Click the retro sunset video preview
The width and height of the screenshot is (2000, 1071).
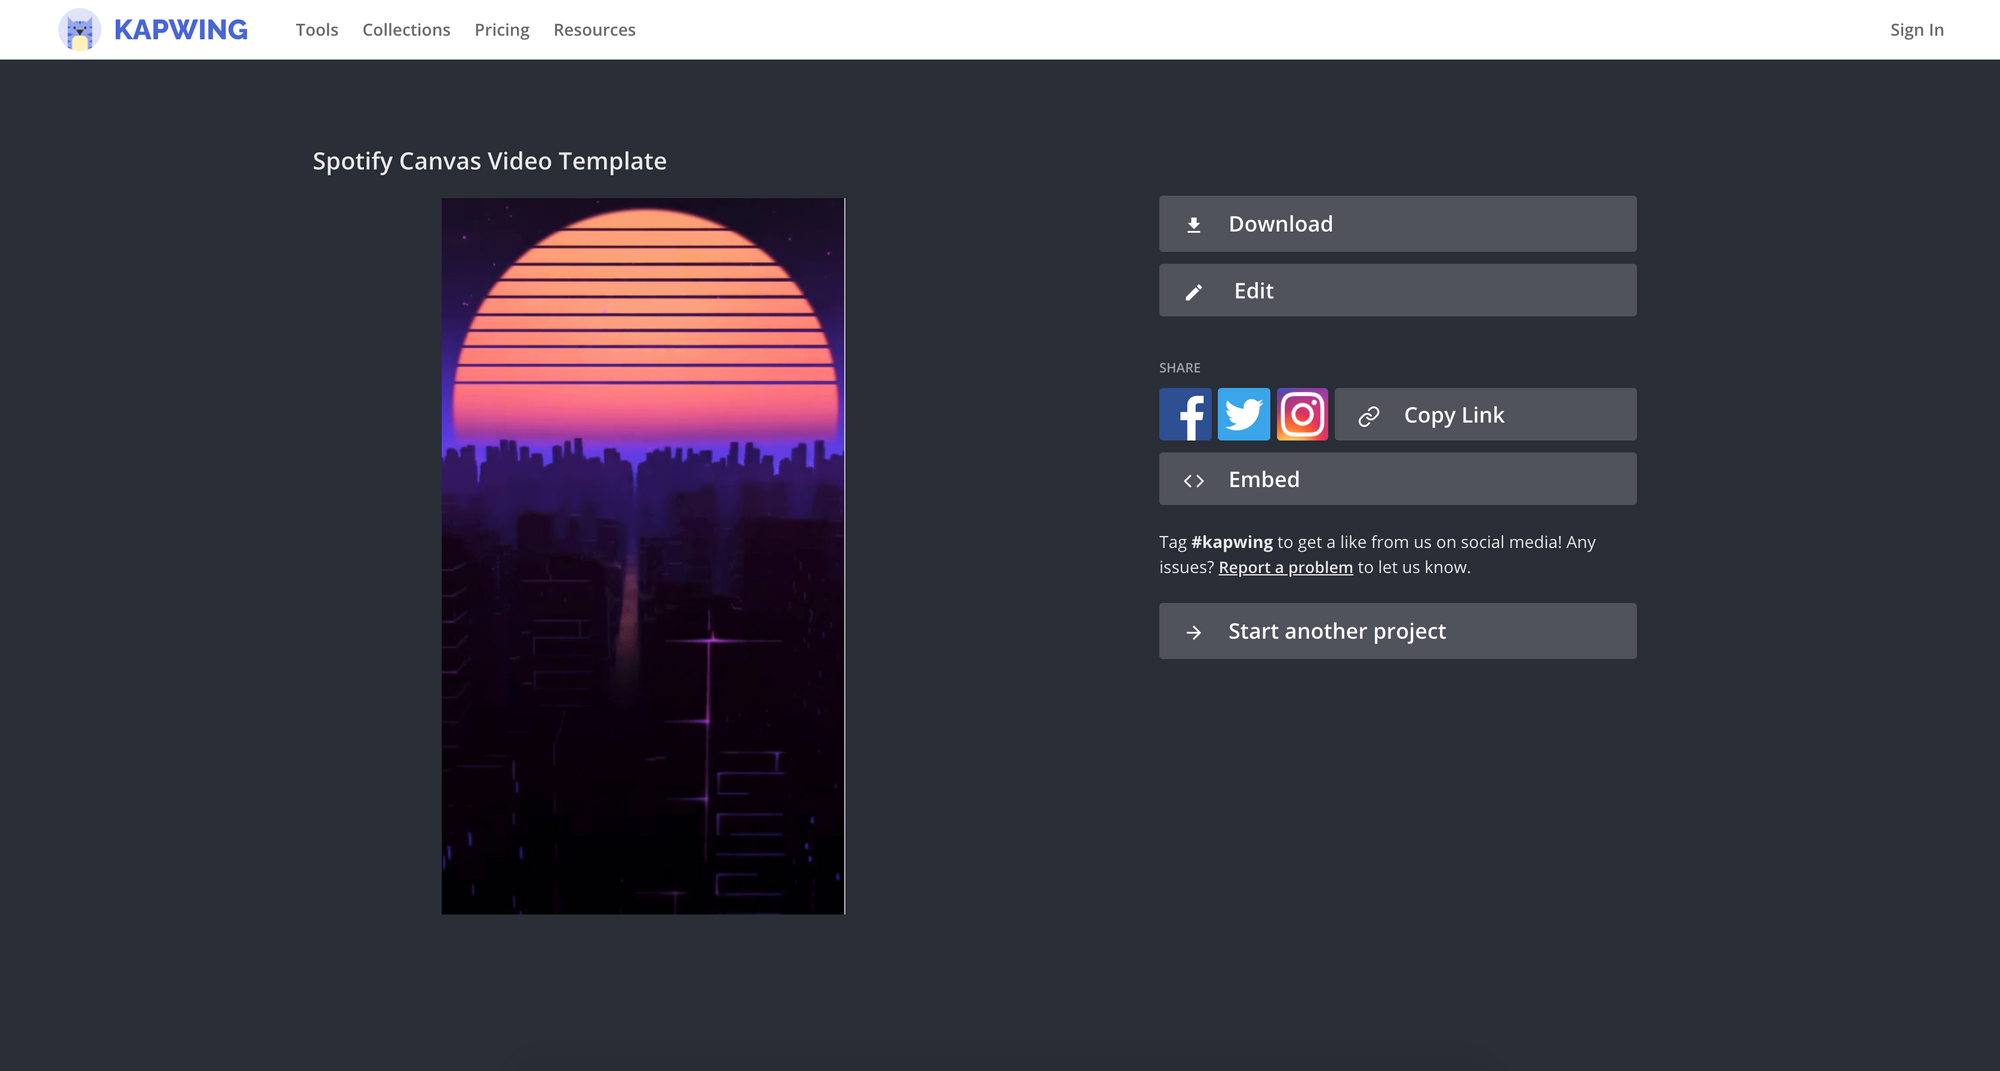coord(643,556)
